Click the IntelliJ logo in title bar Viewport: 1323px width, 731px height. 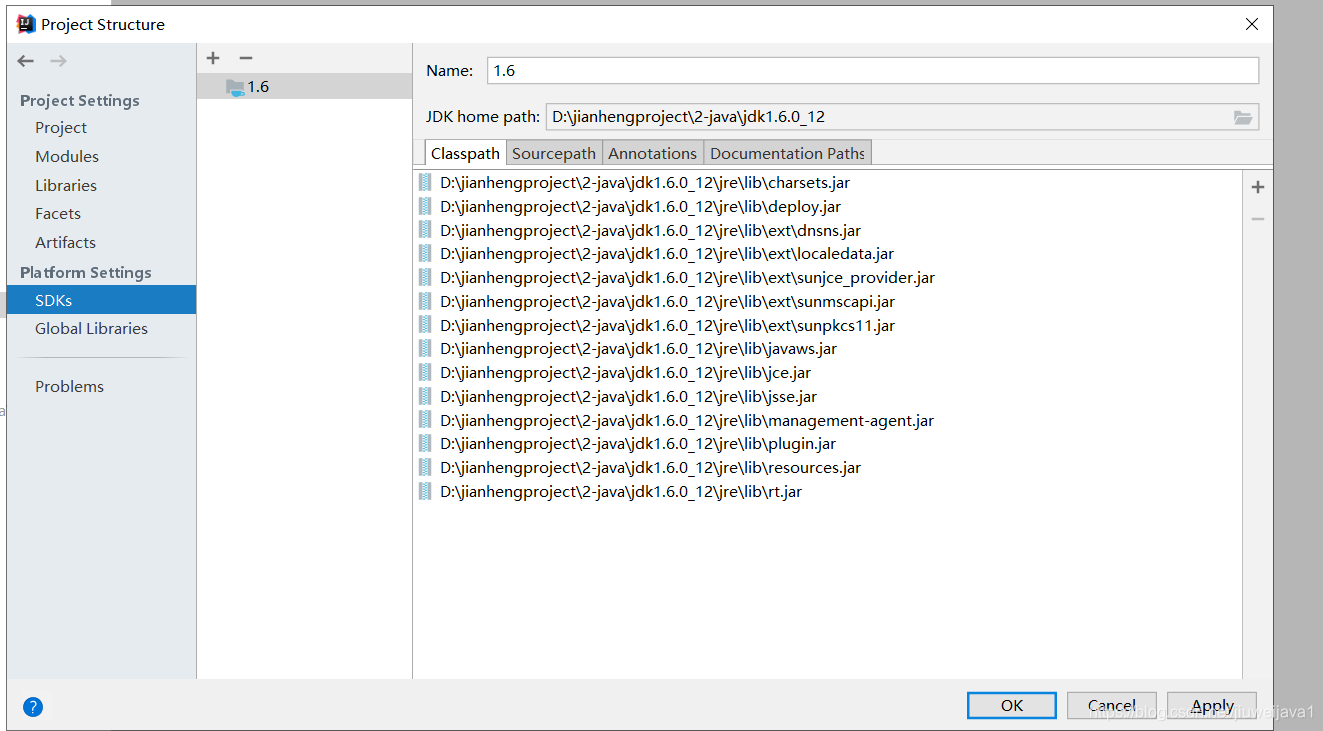point(27,24)
